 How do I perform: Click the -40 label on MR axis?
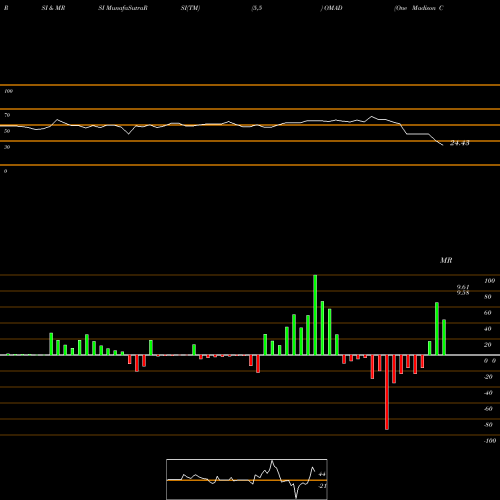pos(488,393)
